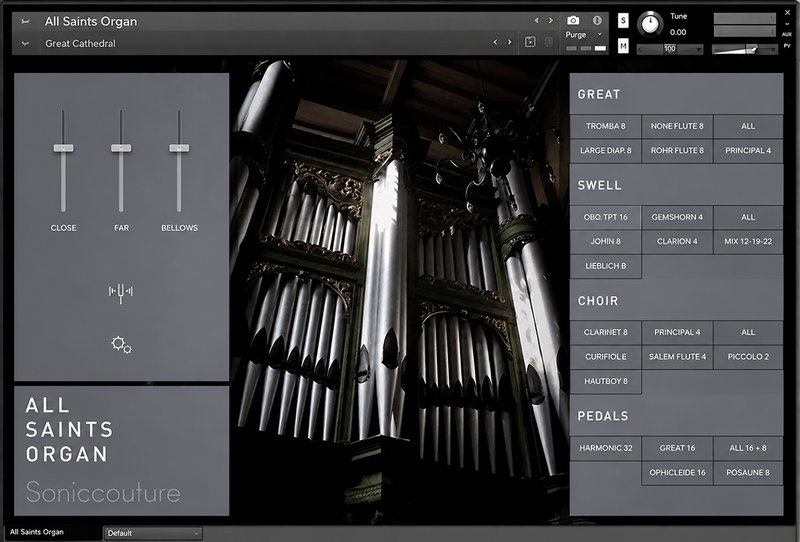
Task: Toggle the LARGE DIAP. 8 stop
Action: (x=606, y=151)
